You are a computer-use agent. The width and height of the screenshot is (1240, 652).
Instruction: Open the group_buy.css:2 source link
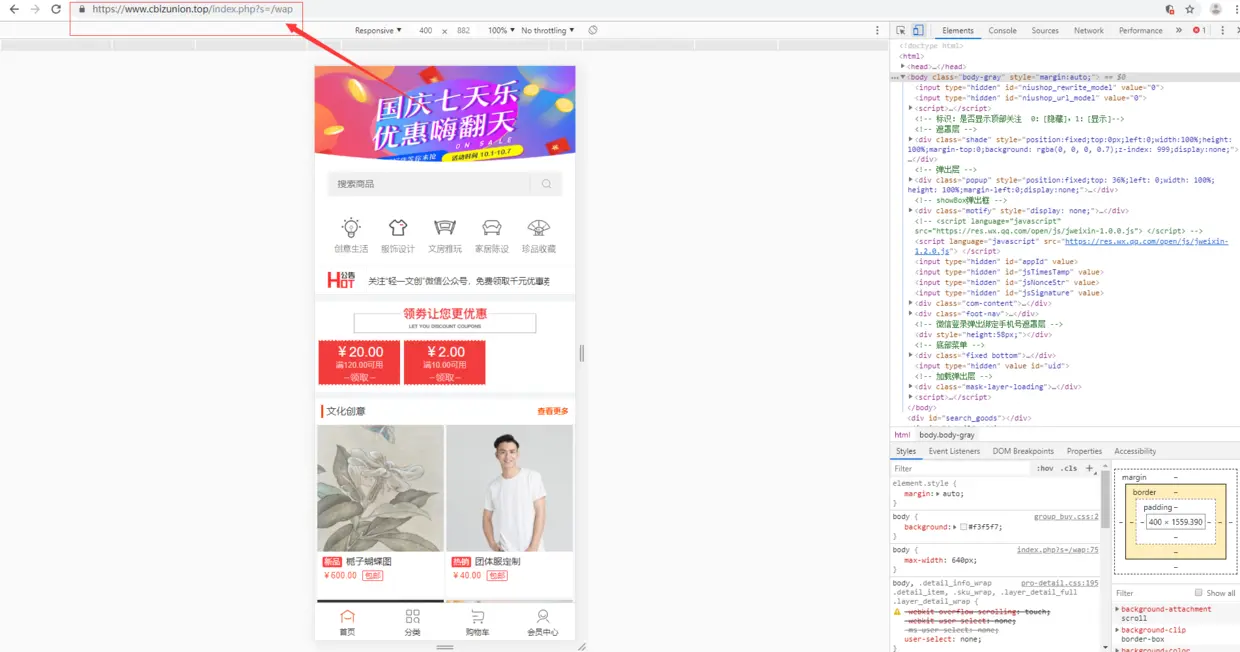(x=1066, y=517)
